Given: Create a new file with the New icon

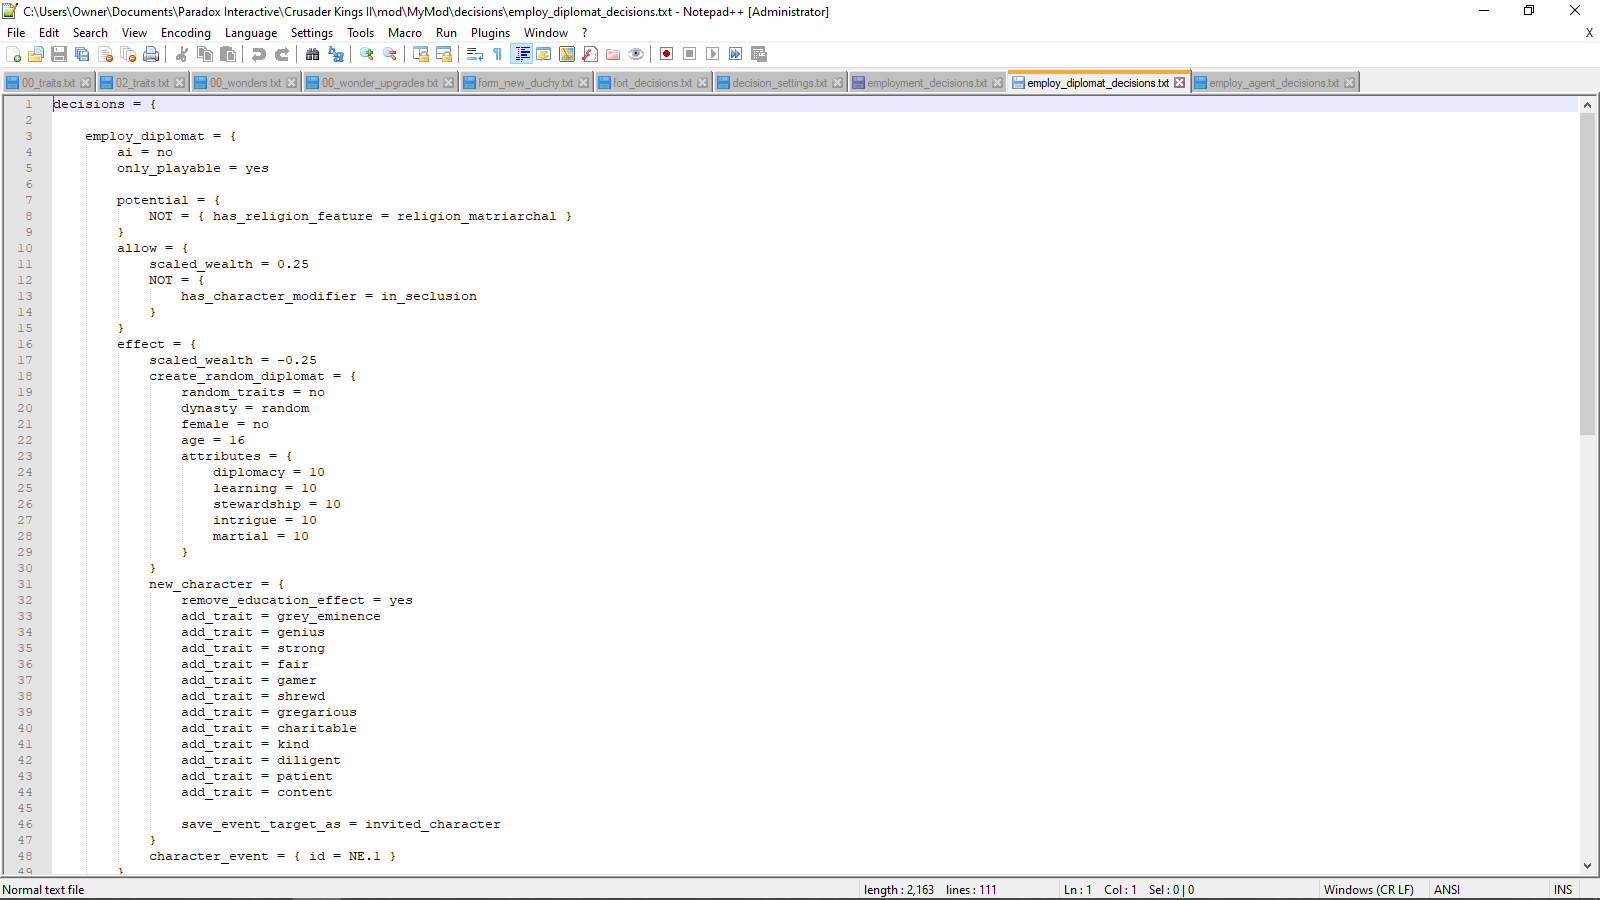Looking at the screenshot, I should pyautogui.click(x=13, y=54).
